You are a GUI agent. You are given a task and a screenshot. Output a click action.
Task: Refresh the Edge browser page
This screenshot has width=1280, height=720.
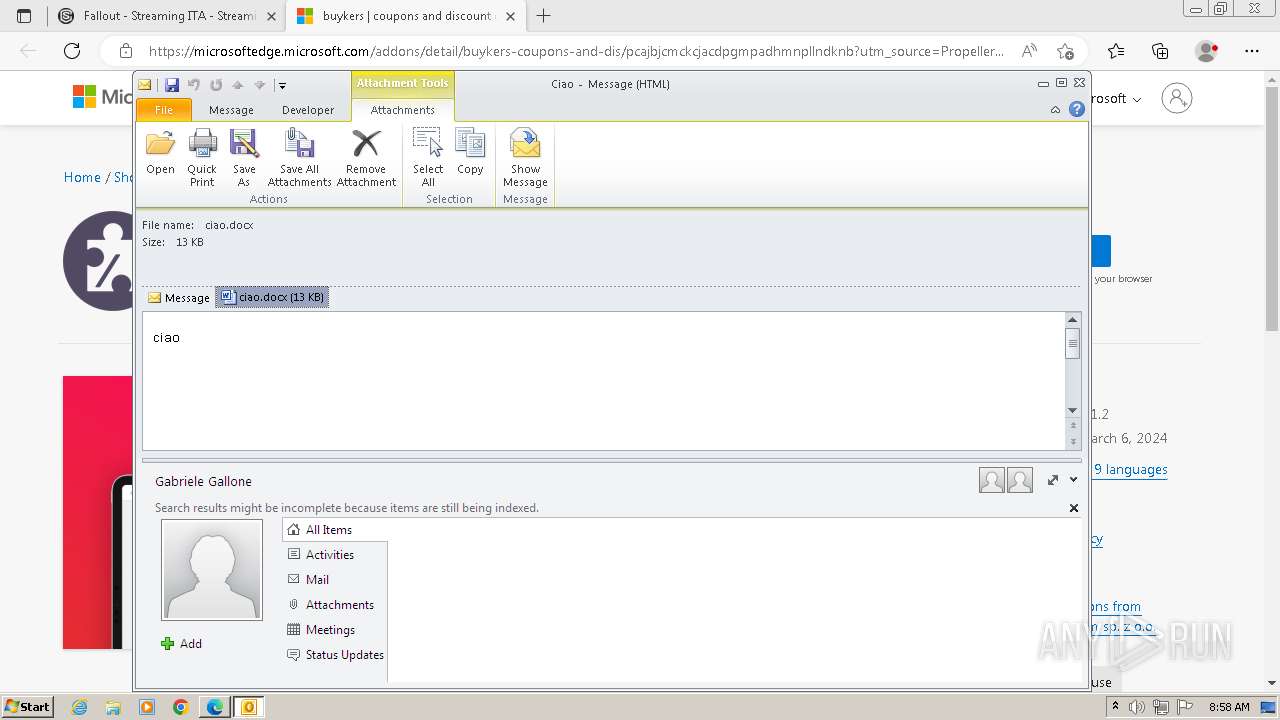[72, 51]
